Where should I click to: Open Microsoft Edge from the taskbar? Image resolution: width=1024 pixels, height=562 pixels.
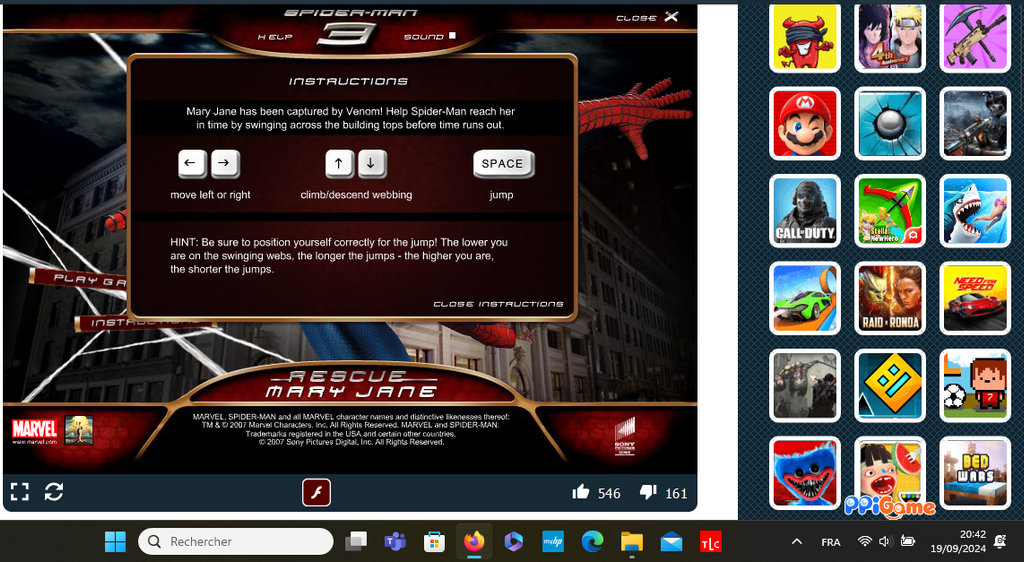pyautogui.click(x=592, y=541)
